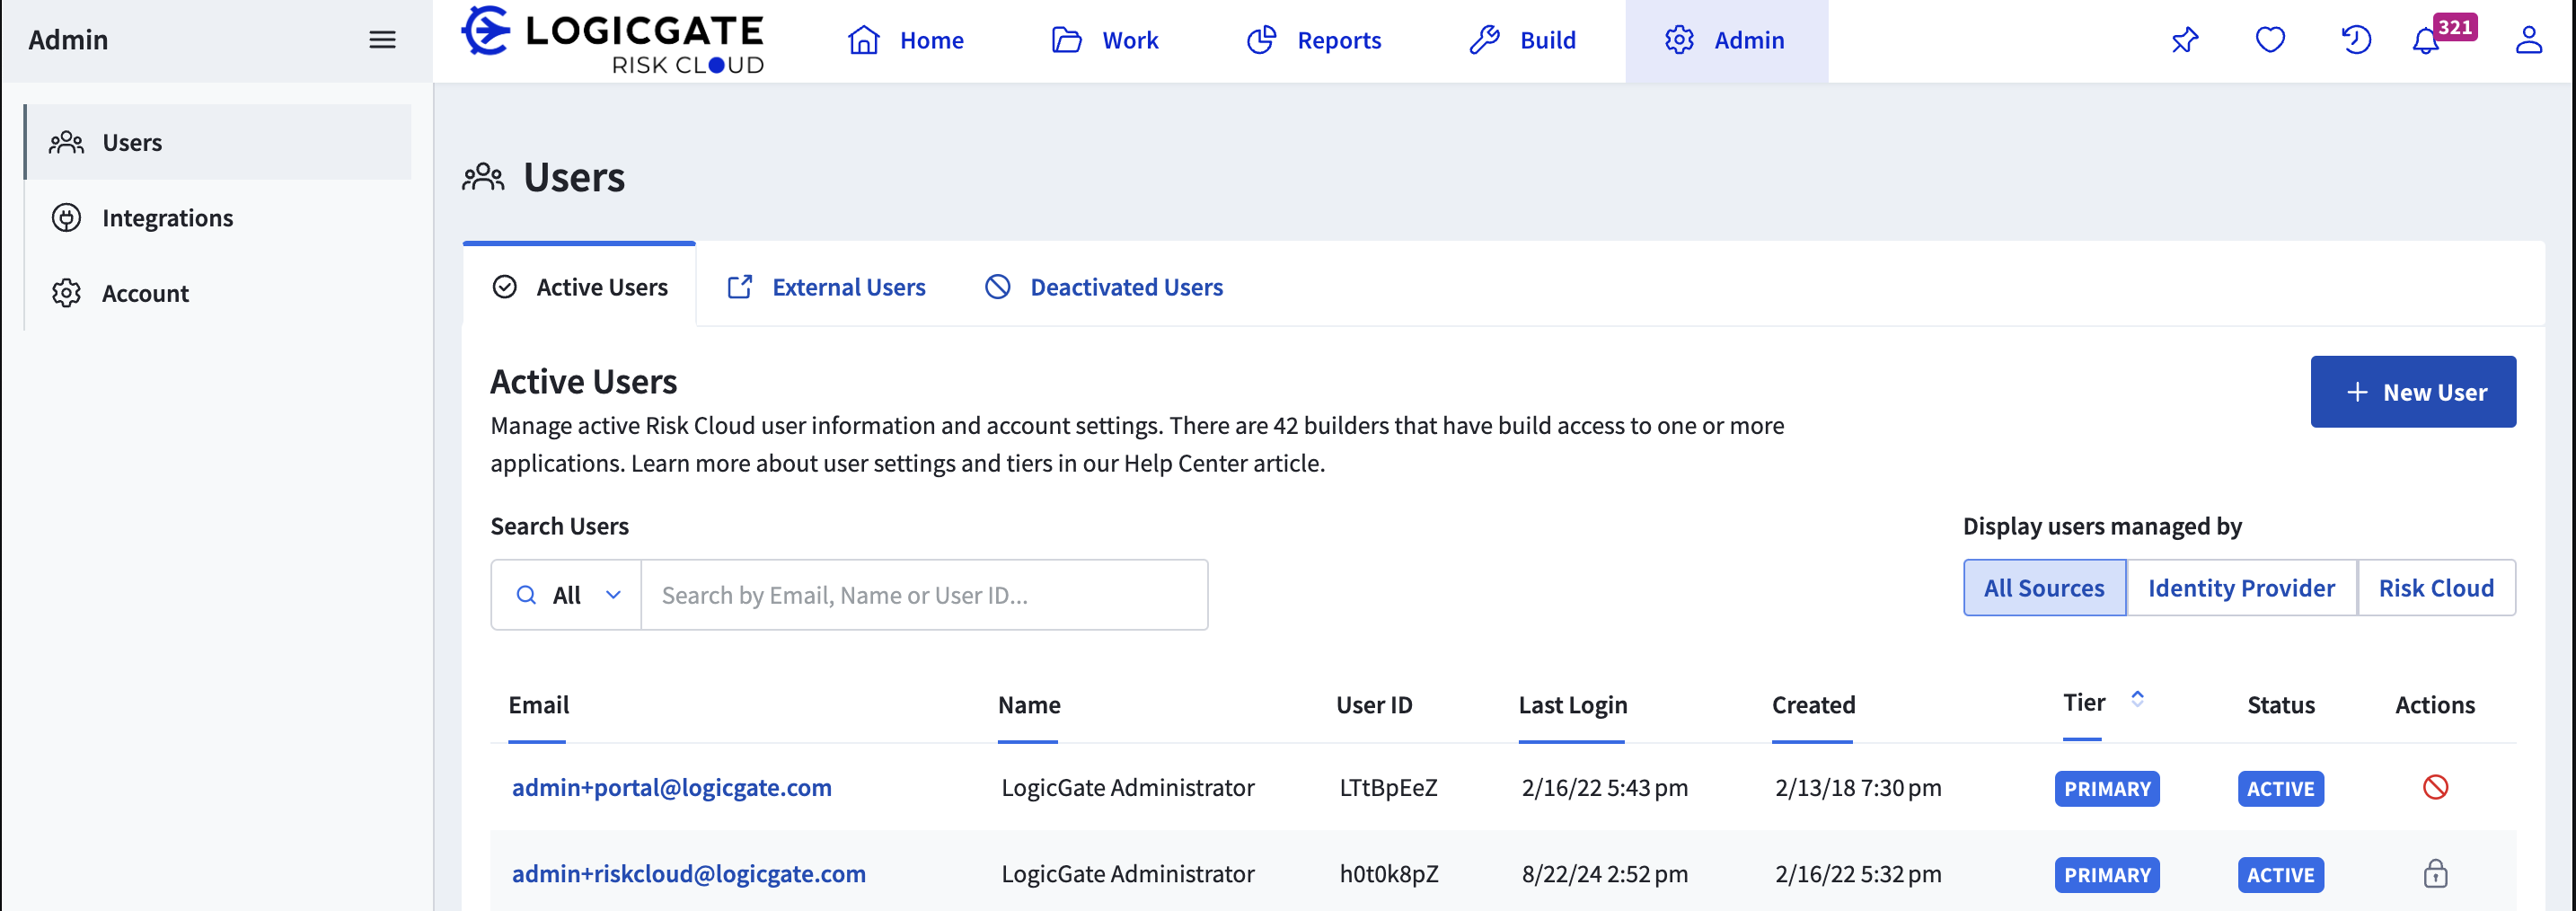
Task: Select All Sources filter
Action: pos(2044,588)
